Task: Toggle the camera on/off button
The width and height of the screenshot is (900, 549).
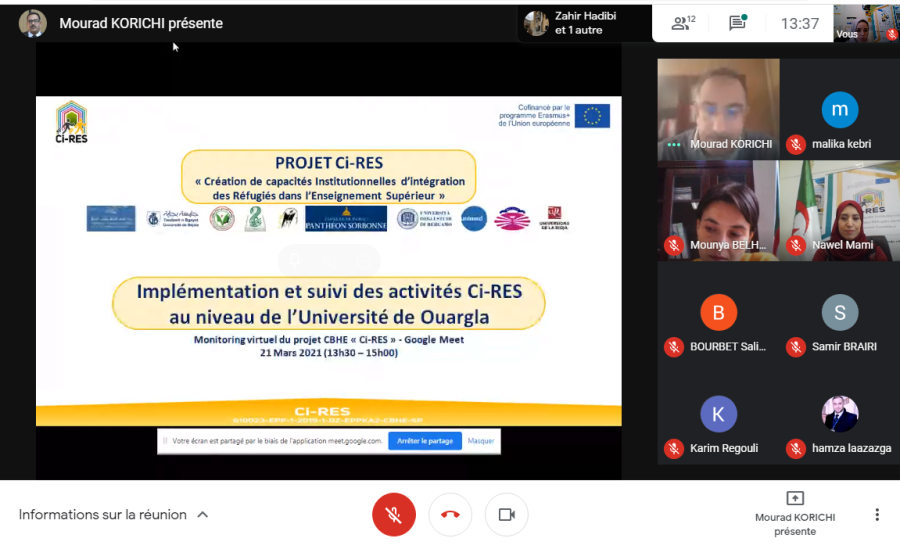Action: click(x=506, y=515)
